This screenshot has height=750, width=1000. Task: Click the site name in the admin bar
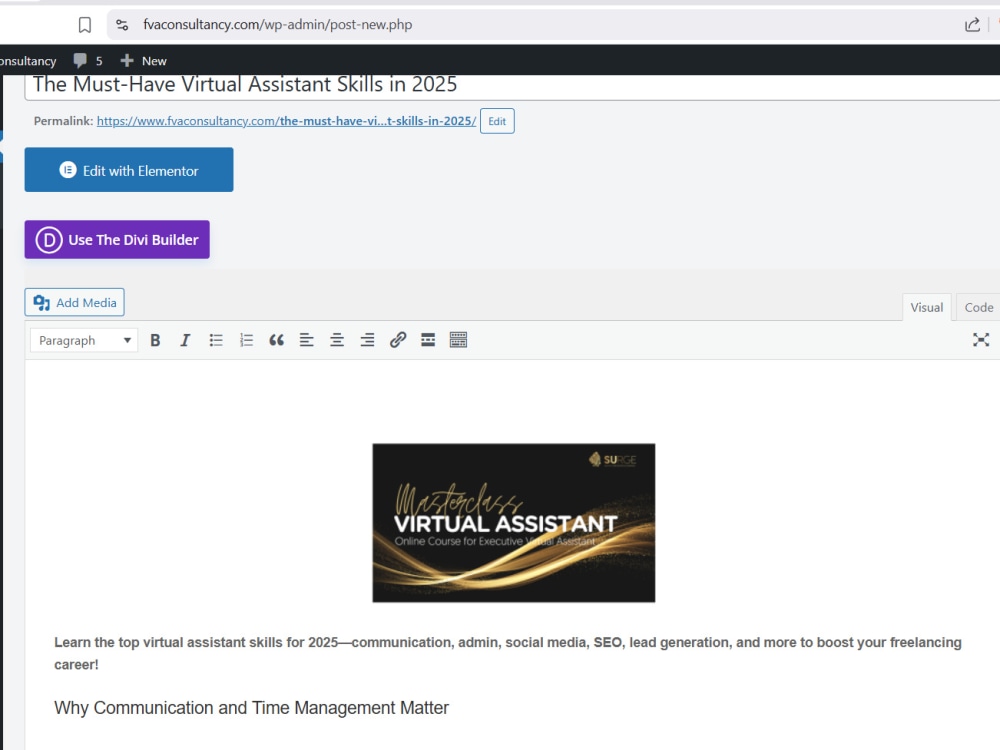[x=28, y=61]
